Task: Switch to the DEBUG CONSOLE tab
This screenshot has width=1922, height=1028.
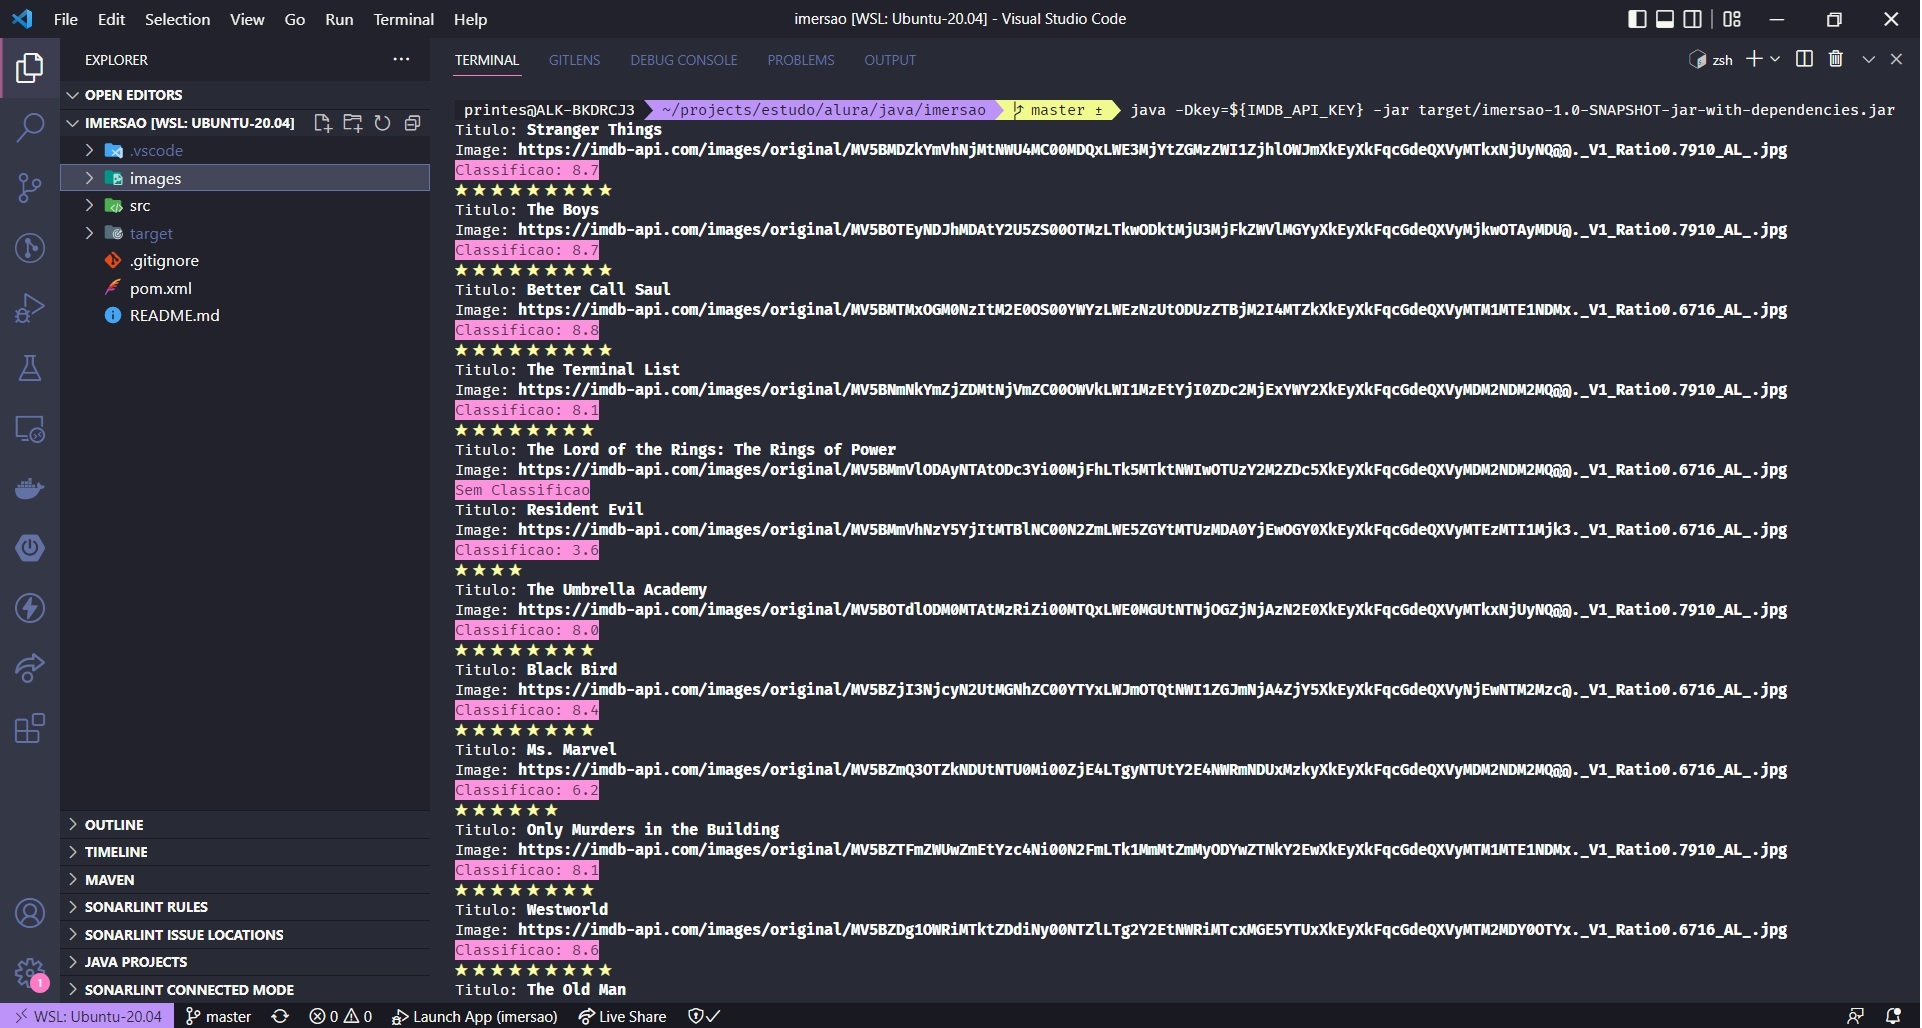Action: [x=684, y=60]
